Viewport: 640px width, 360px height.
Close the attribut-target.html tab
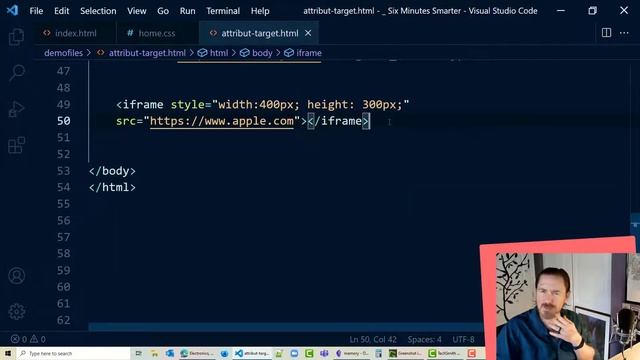pyautogui.click(x=308, y=33)
